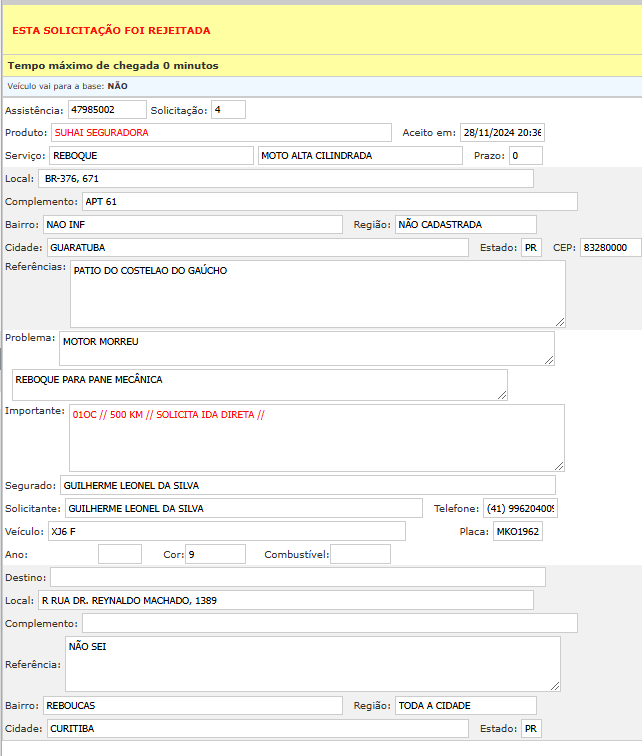The width and height of the screenshot is (642, 756).
Task: Click the MOTO ALTA CILINDRADA field
Action: [360, 155]
